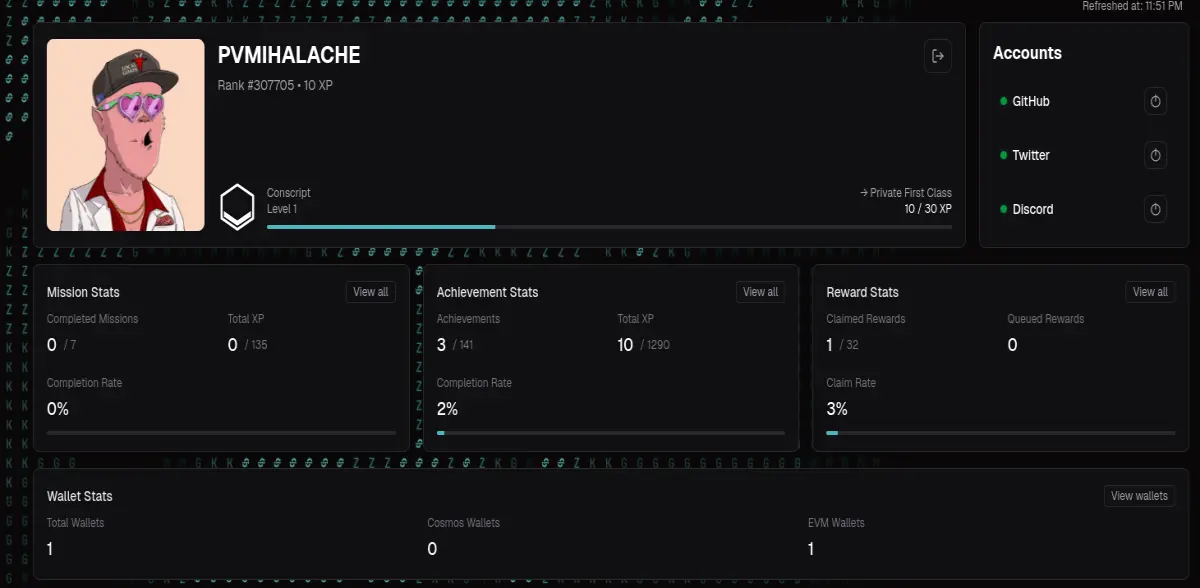The height and width of the screenshot is (588, 1200).
Task: Open the profile avatar picture
Action: [x=125, y=135]
